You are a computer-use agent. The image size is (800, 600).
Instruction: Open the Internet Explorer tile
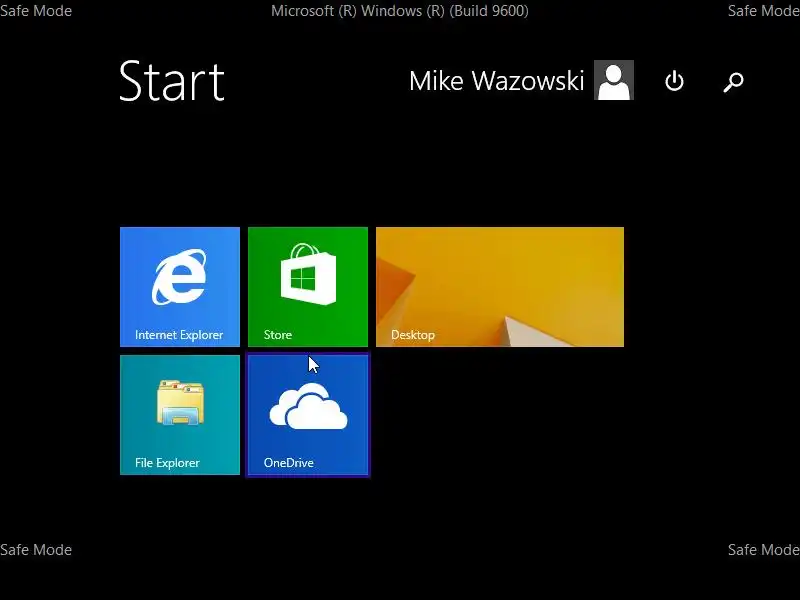click(x=180, y=287)
